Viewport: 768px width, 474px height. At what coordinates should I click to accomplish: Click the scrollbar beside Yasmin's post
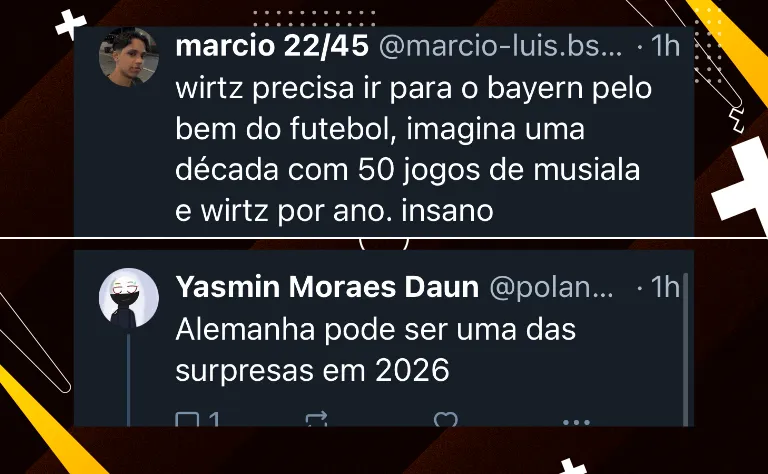[x=686, y=350]
